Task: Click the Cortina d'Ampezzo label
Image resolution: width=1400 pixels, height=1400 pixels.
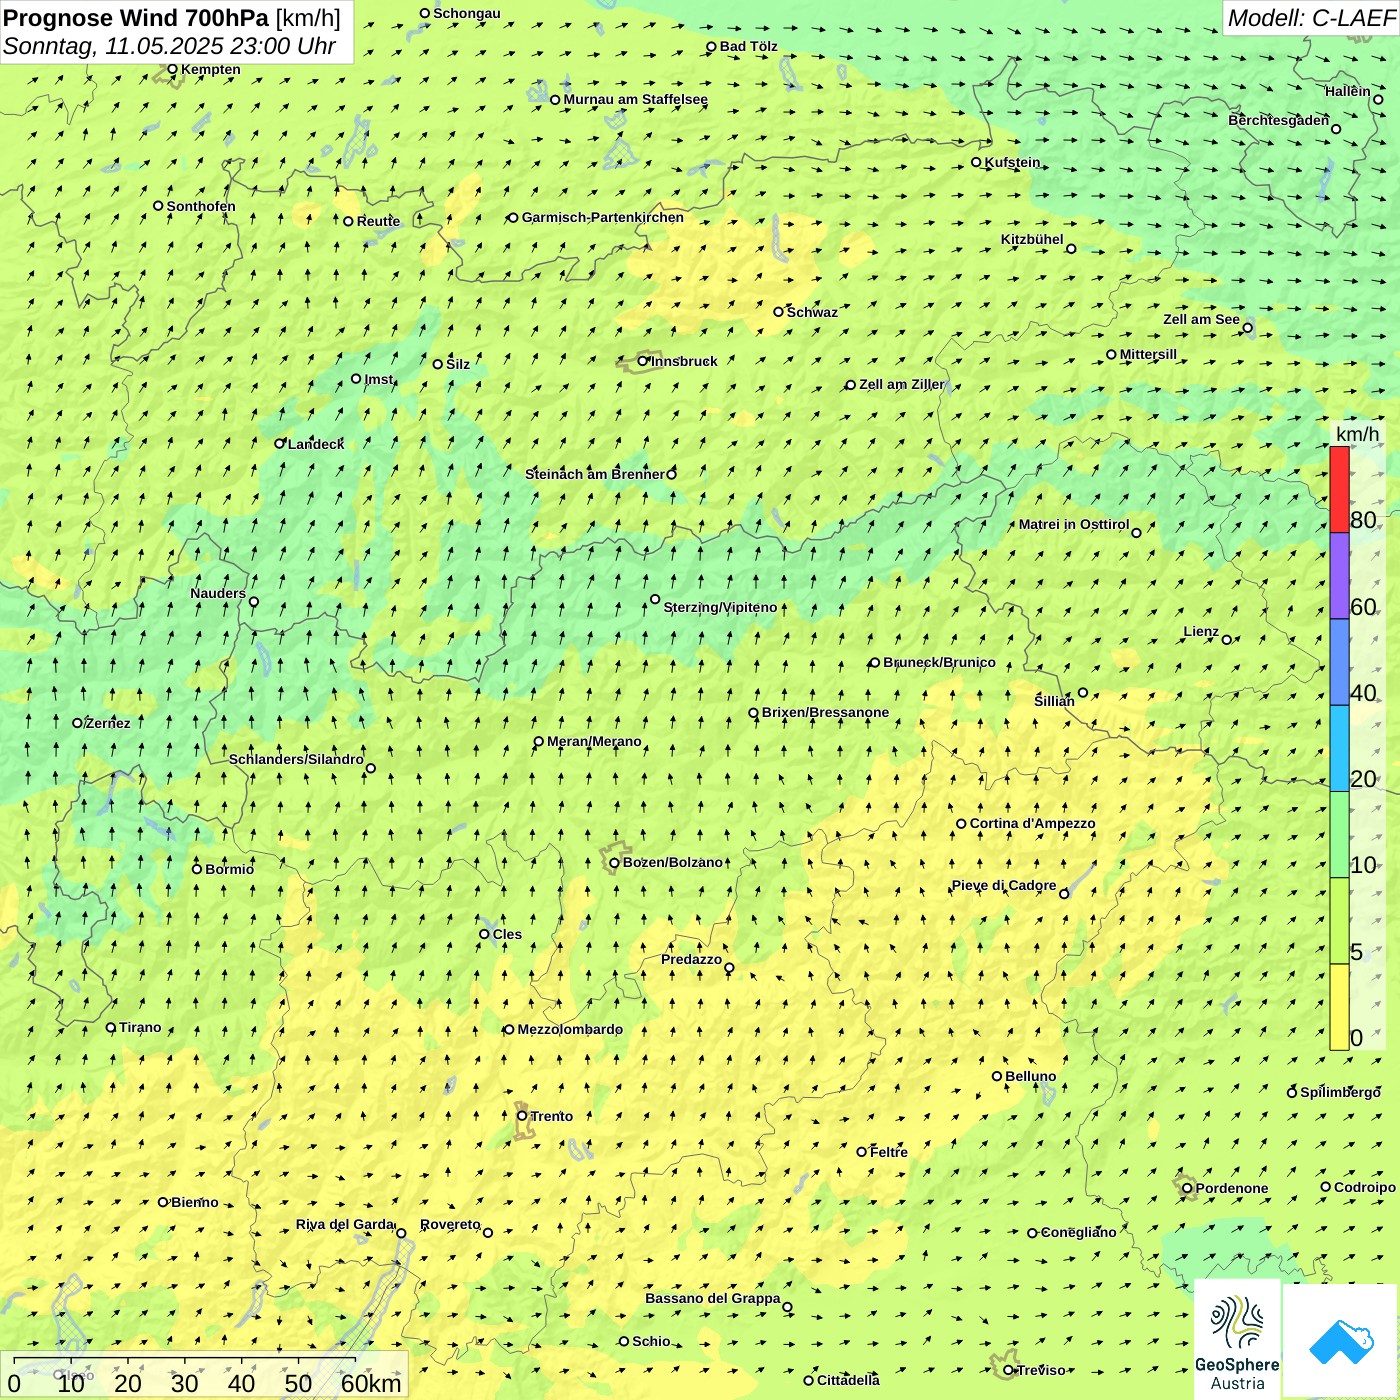Action: click(1033, 823)
